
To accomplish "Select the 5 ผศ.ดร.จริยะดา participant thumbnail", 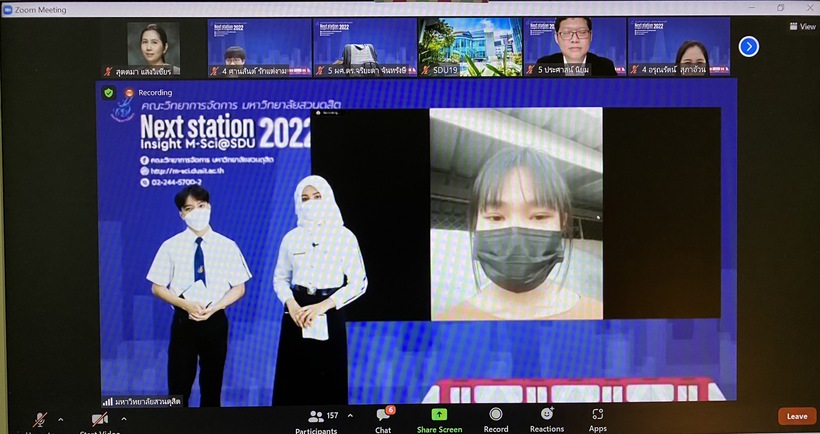I will [365, 48].
